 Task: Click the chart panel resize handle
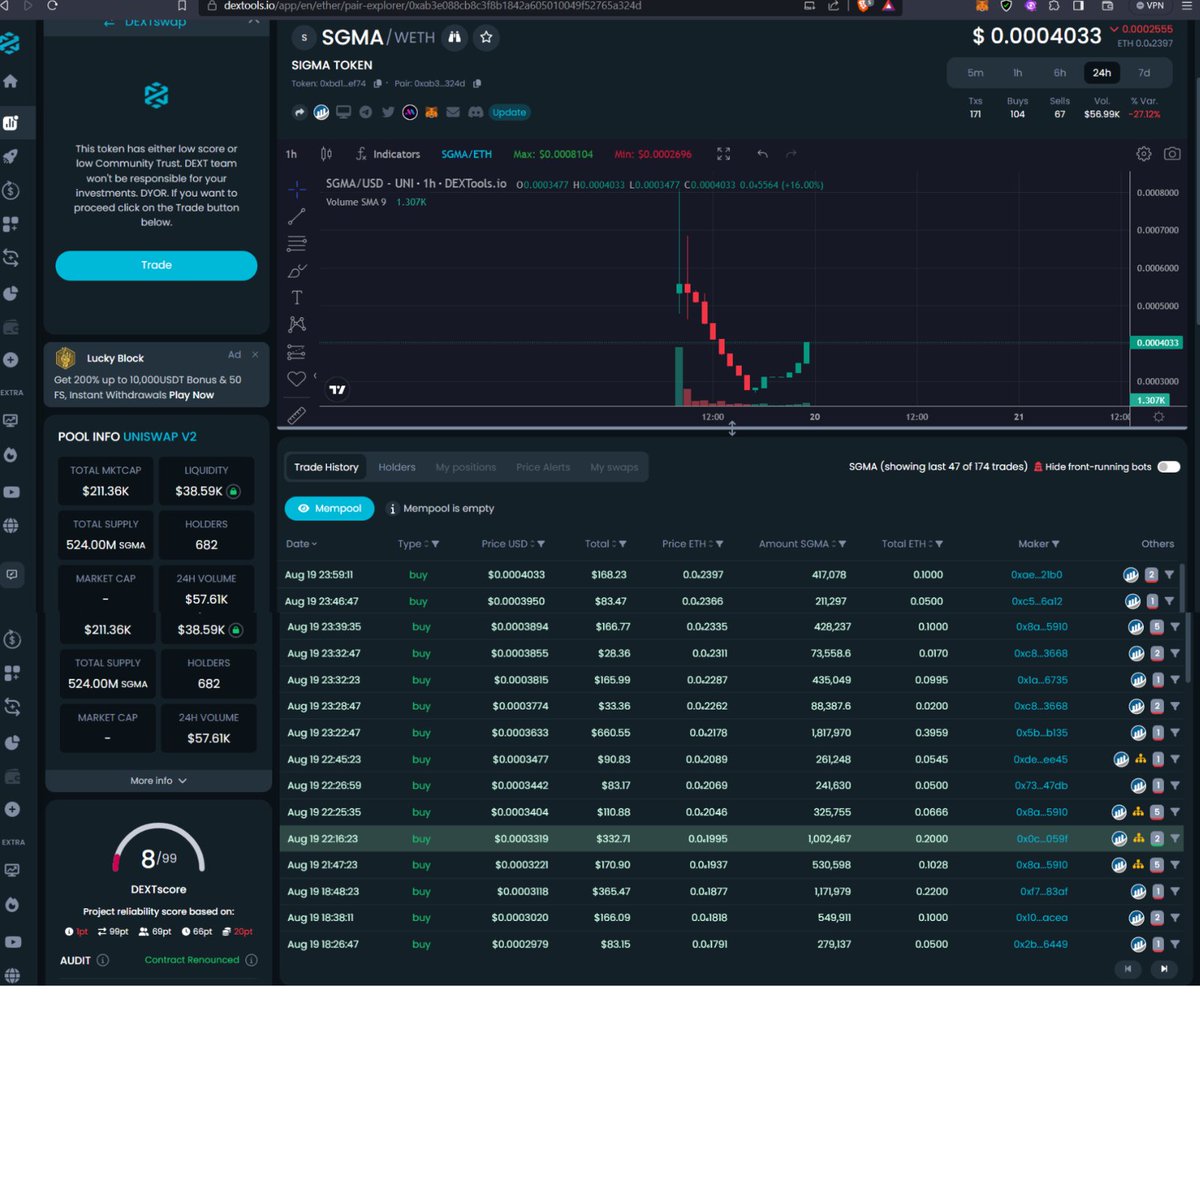click(x=732, y=428)
